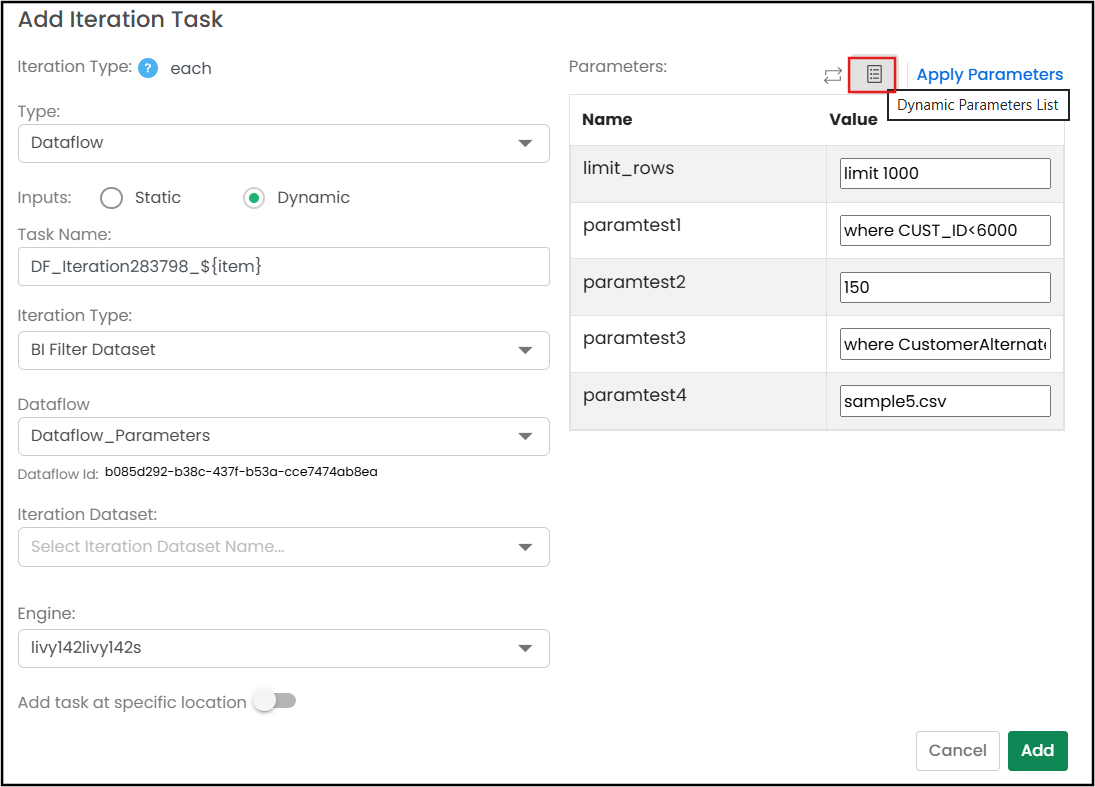This screenshot has width=1095, height=787.
Task: Click the Value column header
Action: tap(853, 119)
